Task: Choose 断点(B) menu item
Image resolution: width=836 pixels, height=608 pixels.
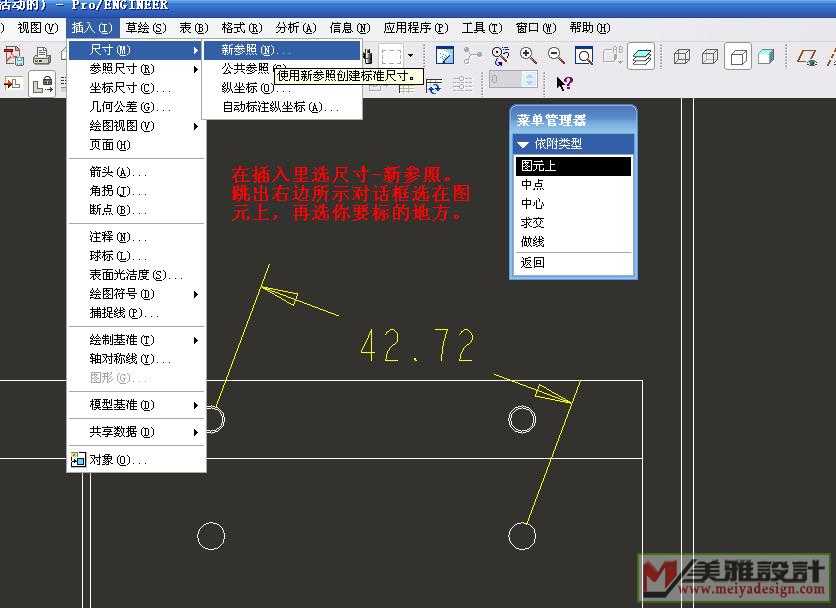Action: tap(135, 210)
